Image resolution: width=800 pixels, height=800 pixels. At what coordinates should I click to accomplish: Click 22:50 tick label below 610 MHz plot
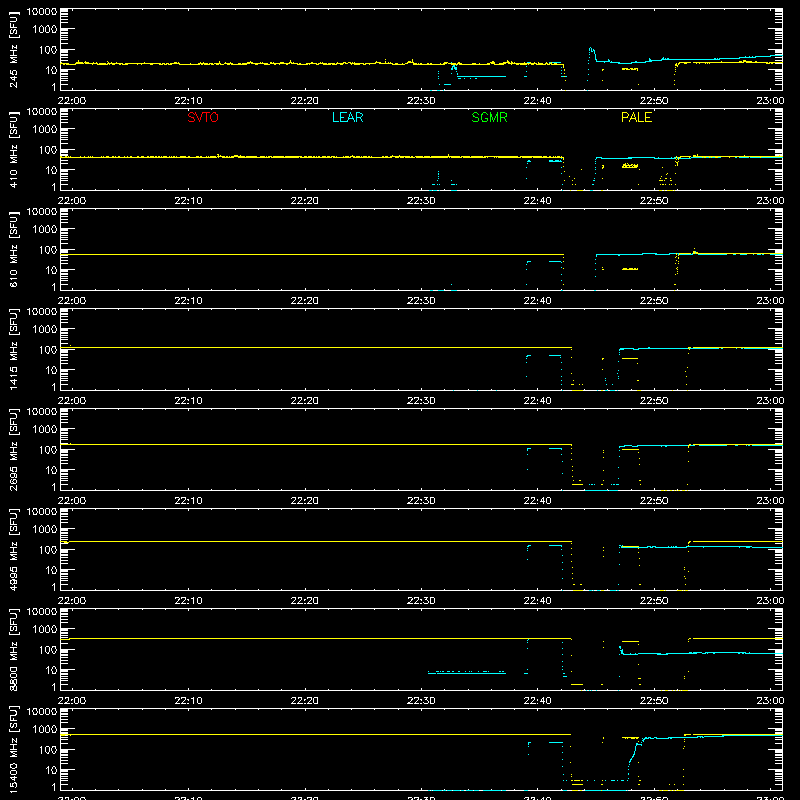tap(654, 301)
